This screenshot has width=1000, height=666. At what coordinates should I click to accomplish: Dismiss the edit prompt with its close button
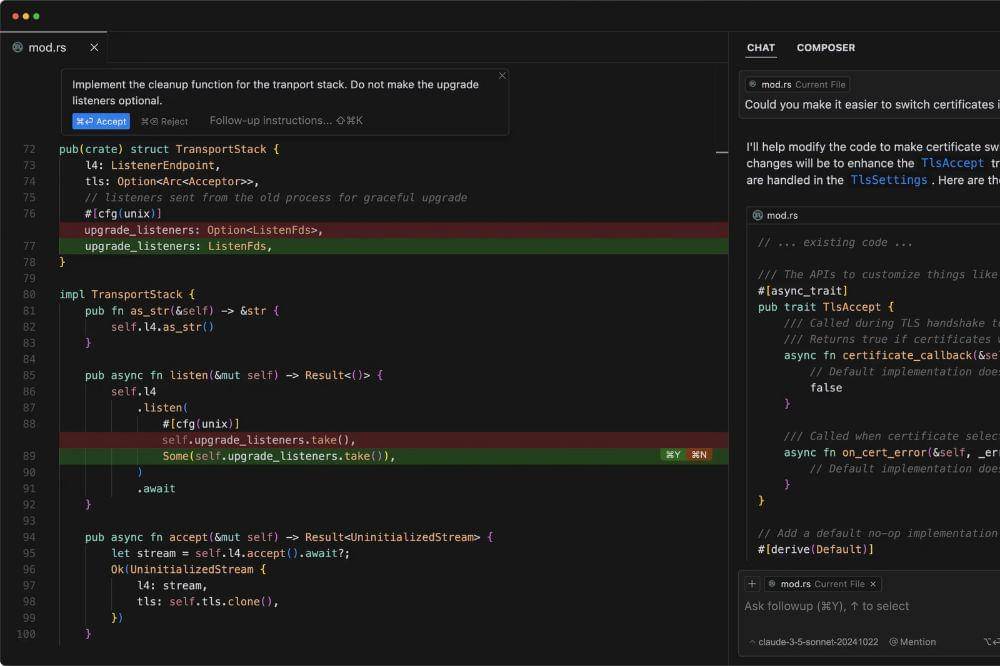pyautogui.click(x=502, y=75)
